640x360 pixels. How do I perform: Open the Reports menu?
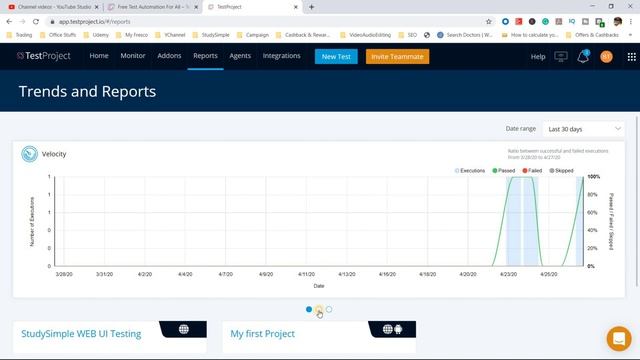coord(205,56)
